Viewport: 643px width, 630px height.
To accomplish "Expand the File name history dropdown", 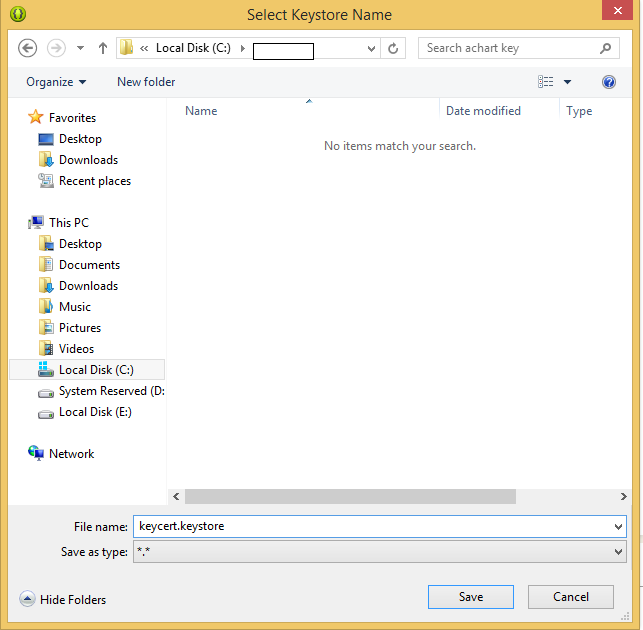I will tap(619, 526).
